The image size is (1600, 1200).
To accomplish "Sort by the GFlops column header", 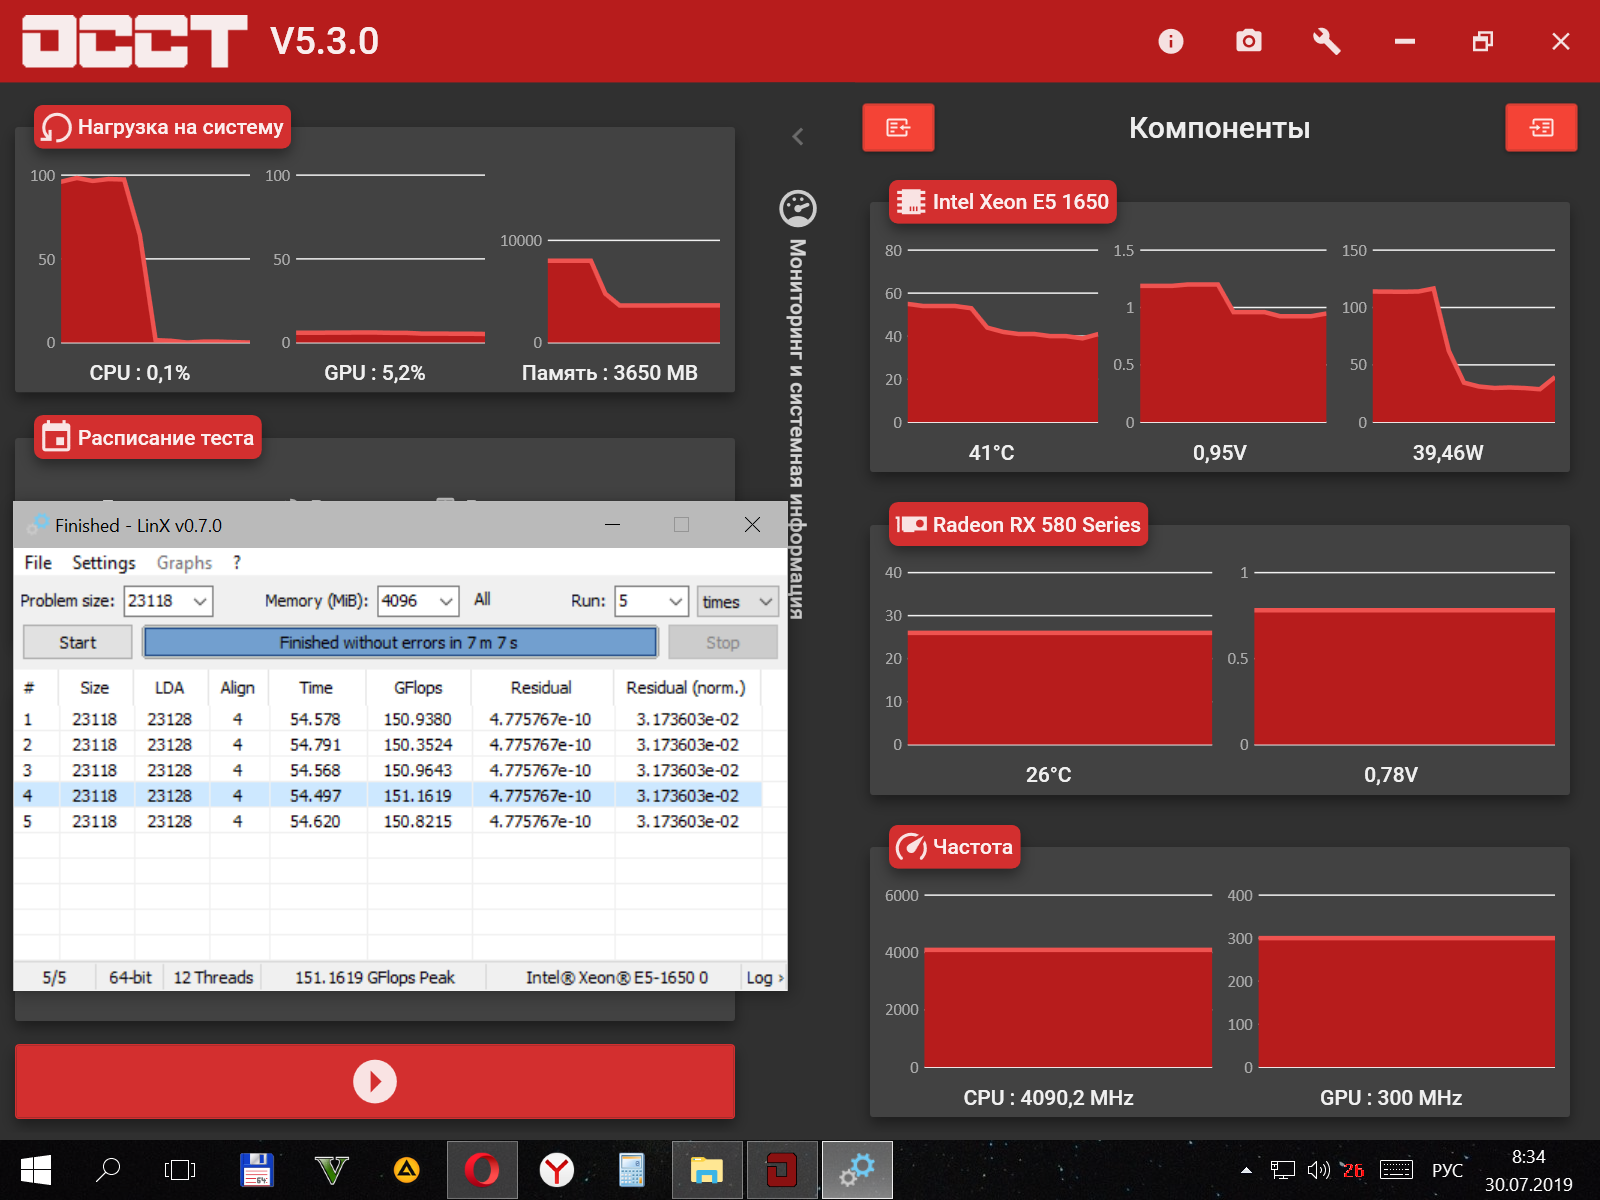I will 418,688.
